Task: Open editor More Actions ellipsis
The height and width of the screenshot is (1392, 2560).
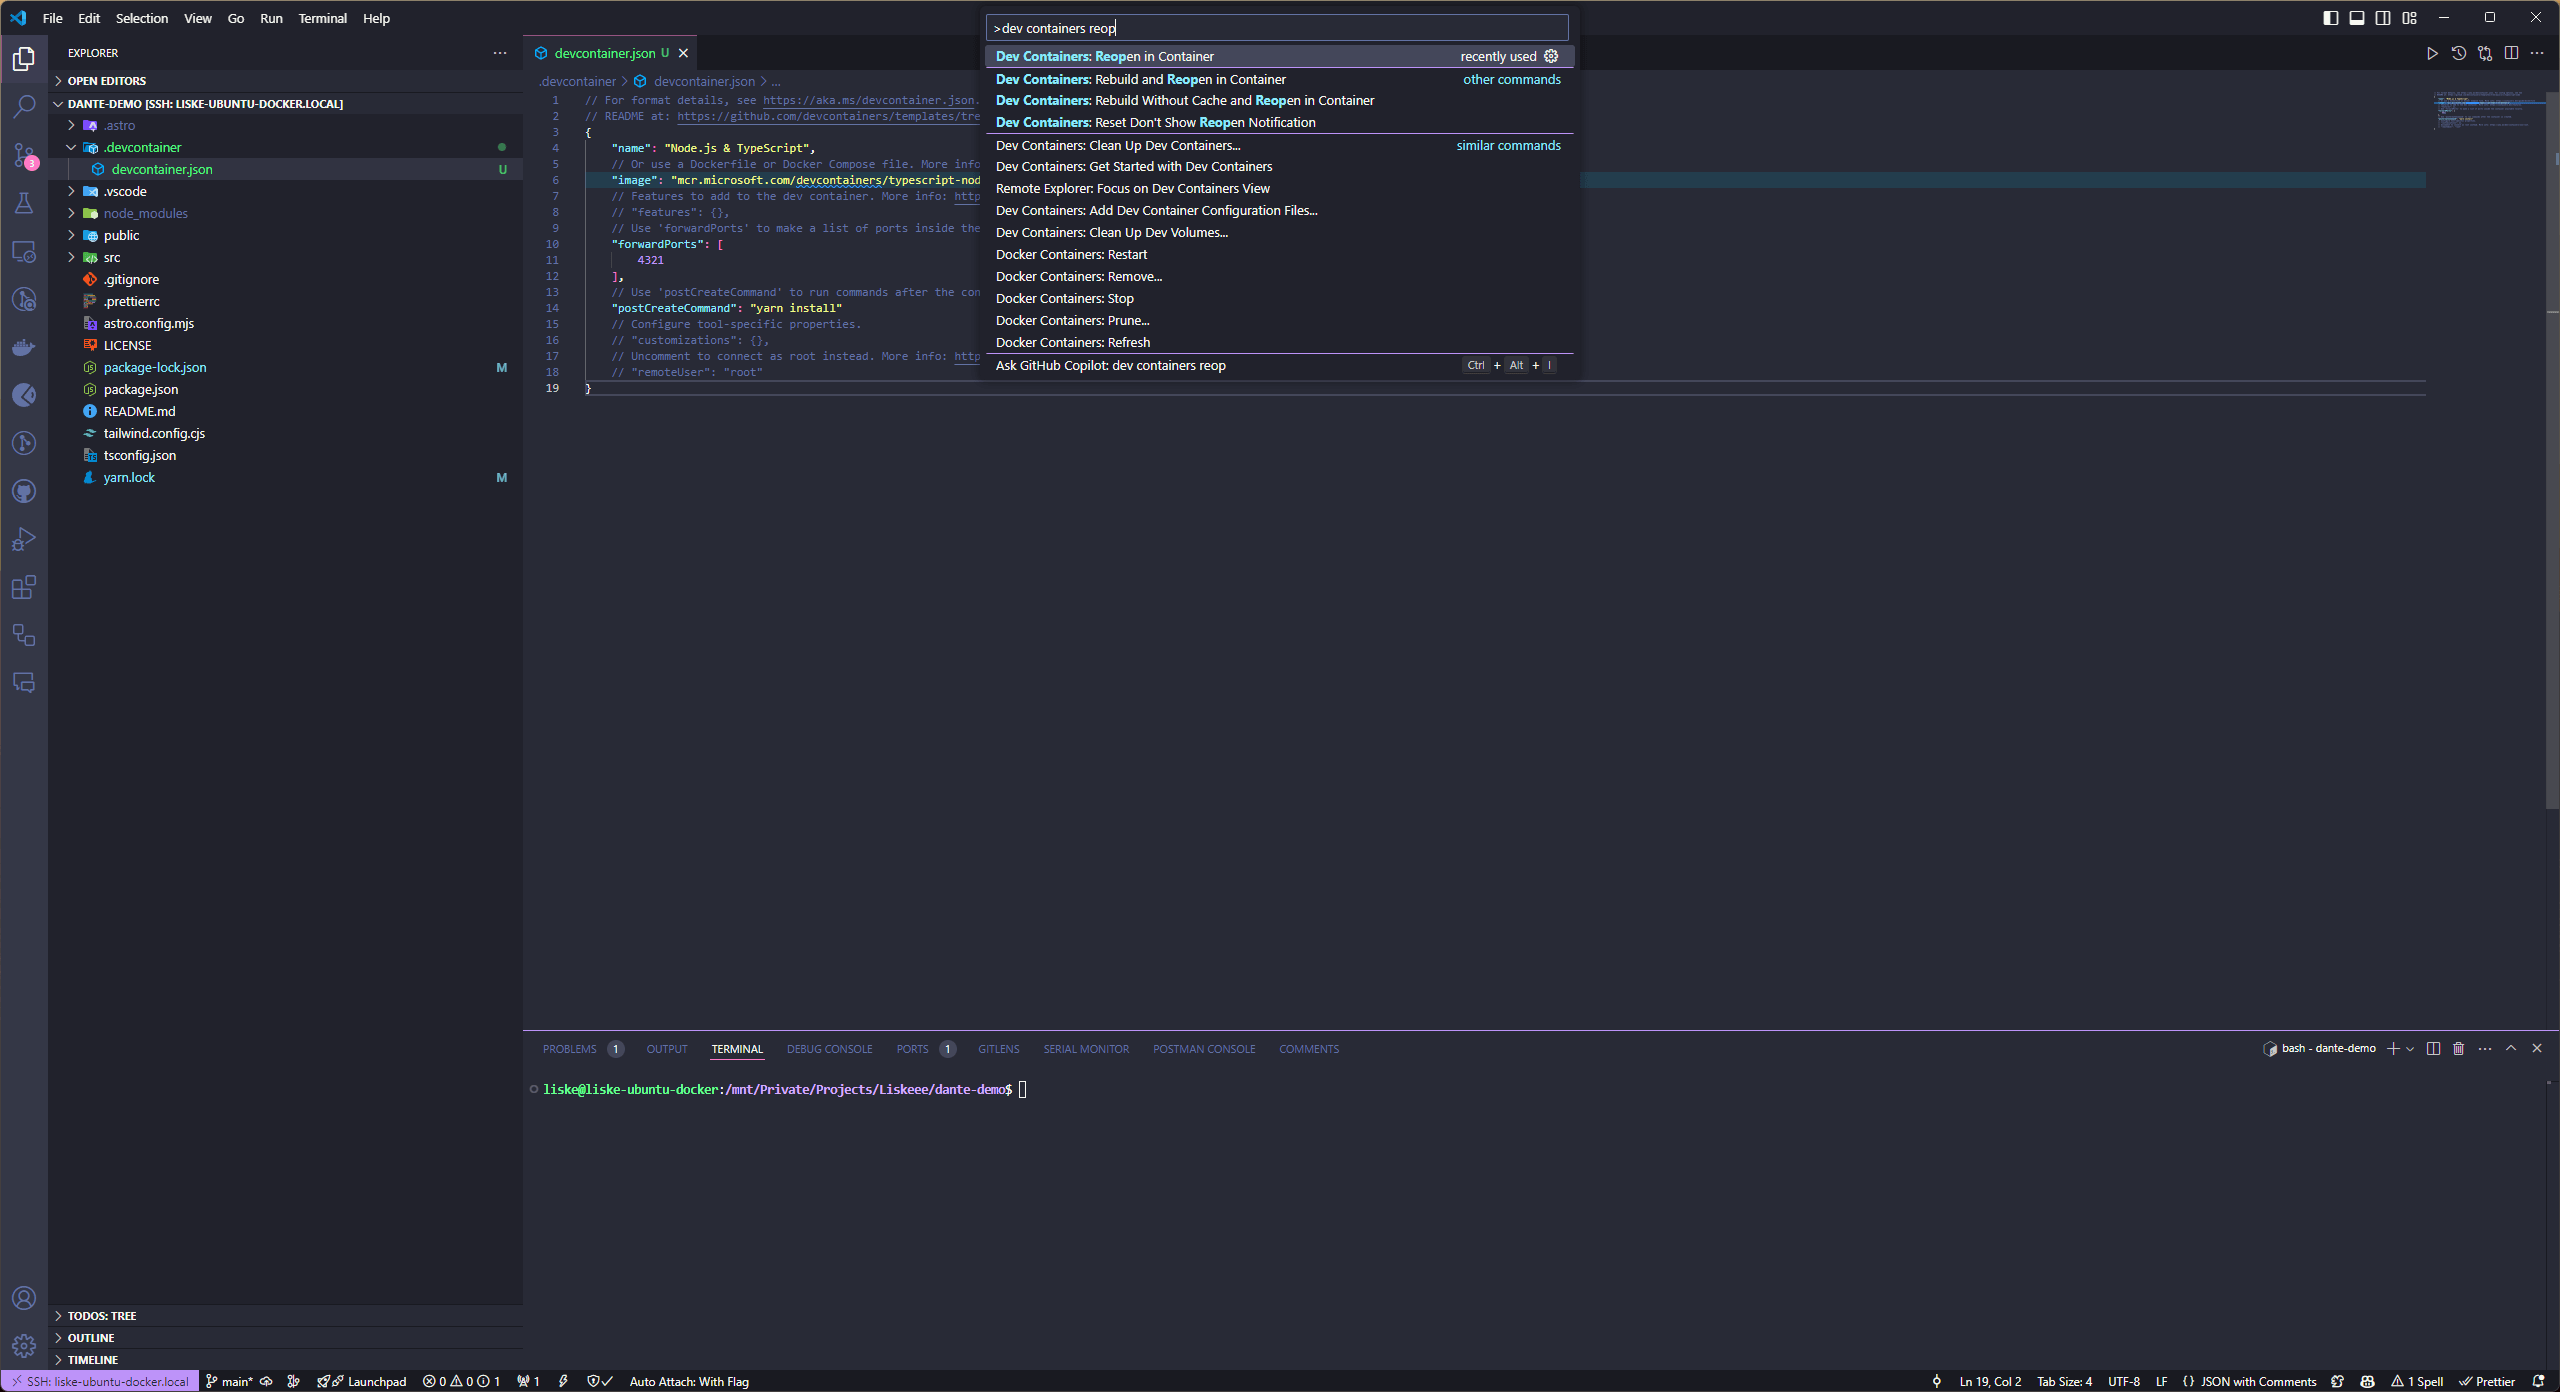Action: (x=2537, y=53)
